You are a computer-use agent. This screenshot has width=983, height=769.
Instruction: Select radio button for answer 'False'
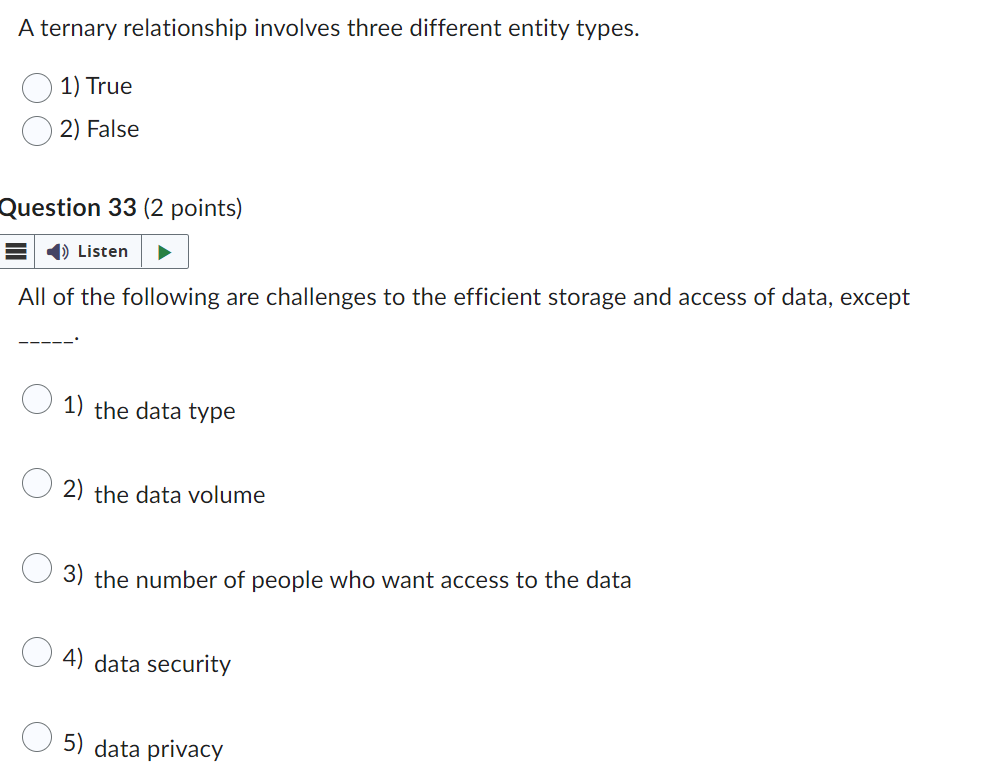[x=36, y=130]
